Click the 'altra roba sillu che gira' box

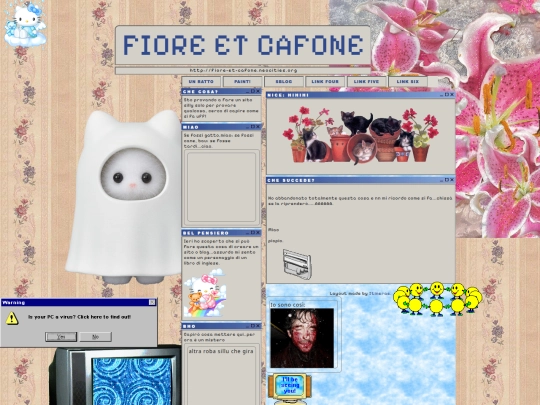tap(221, 375)
